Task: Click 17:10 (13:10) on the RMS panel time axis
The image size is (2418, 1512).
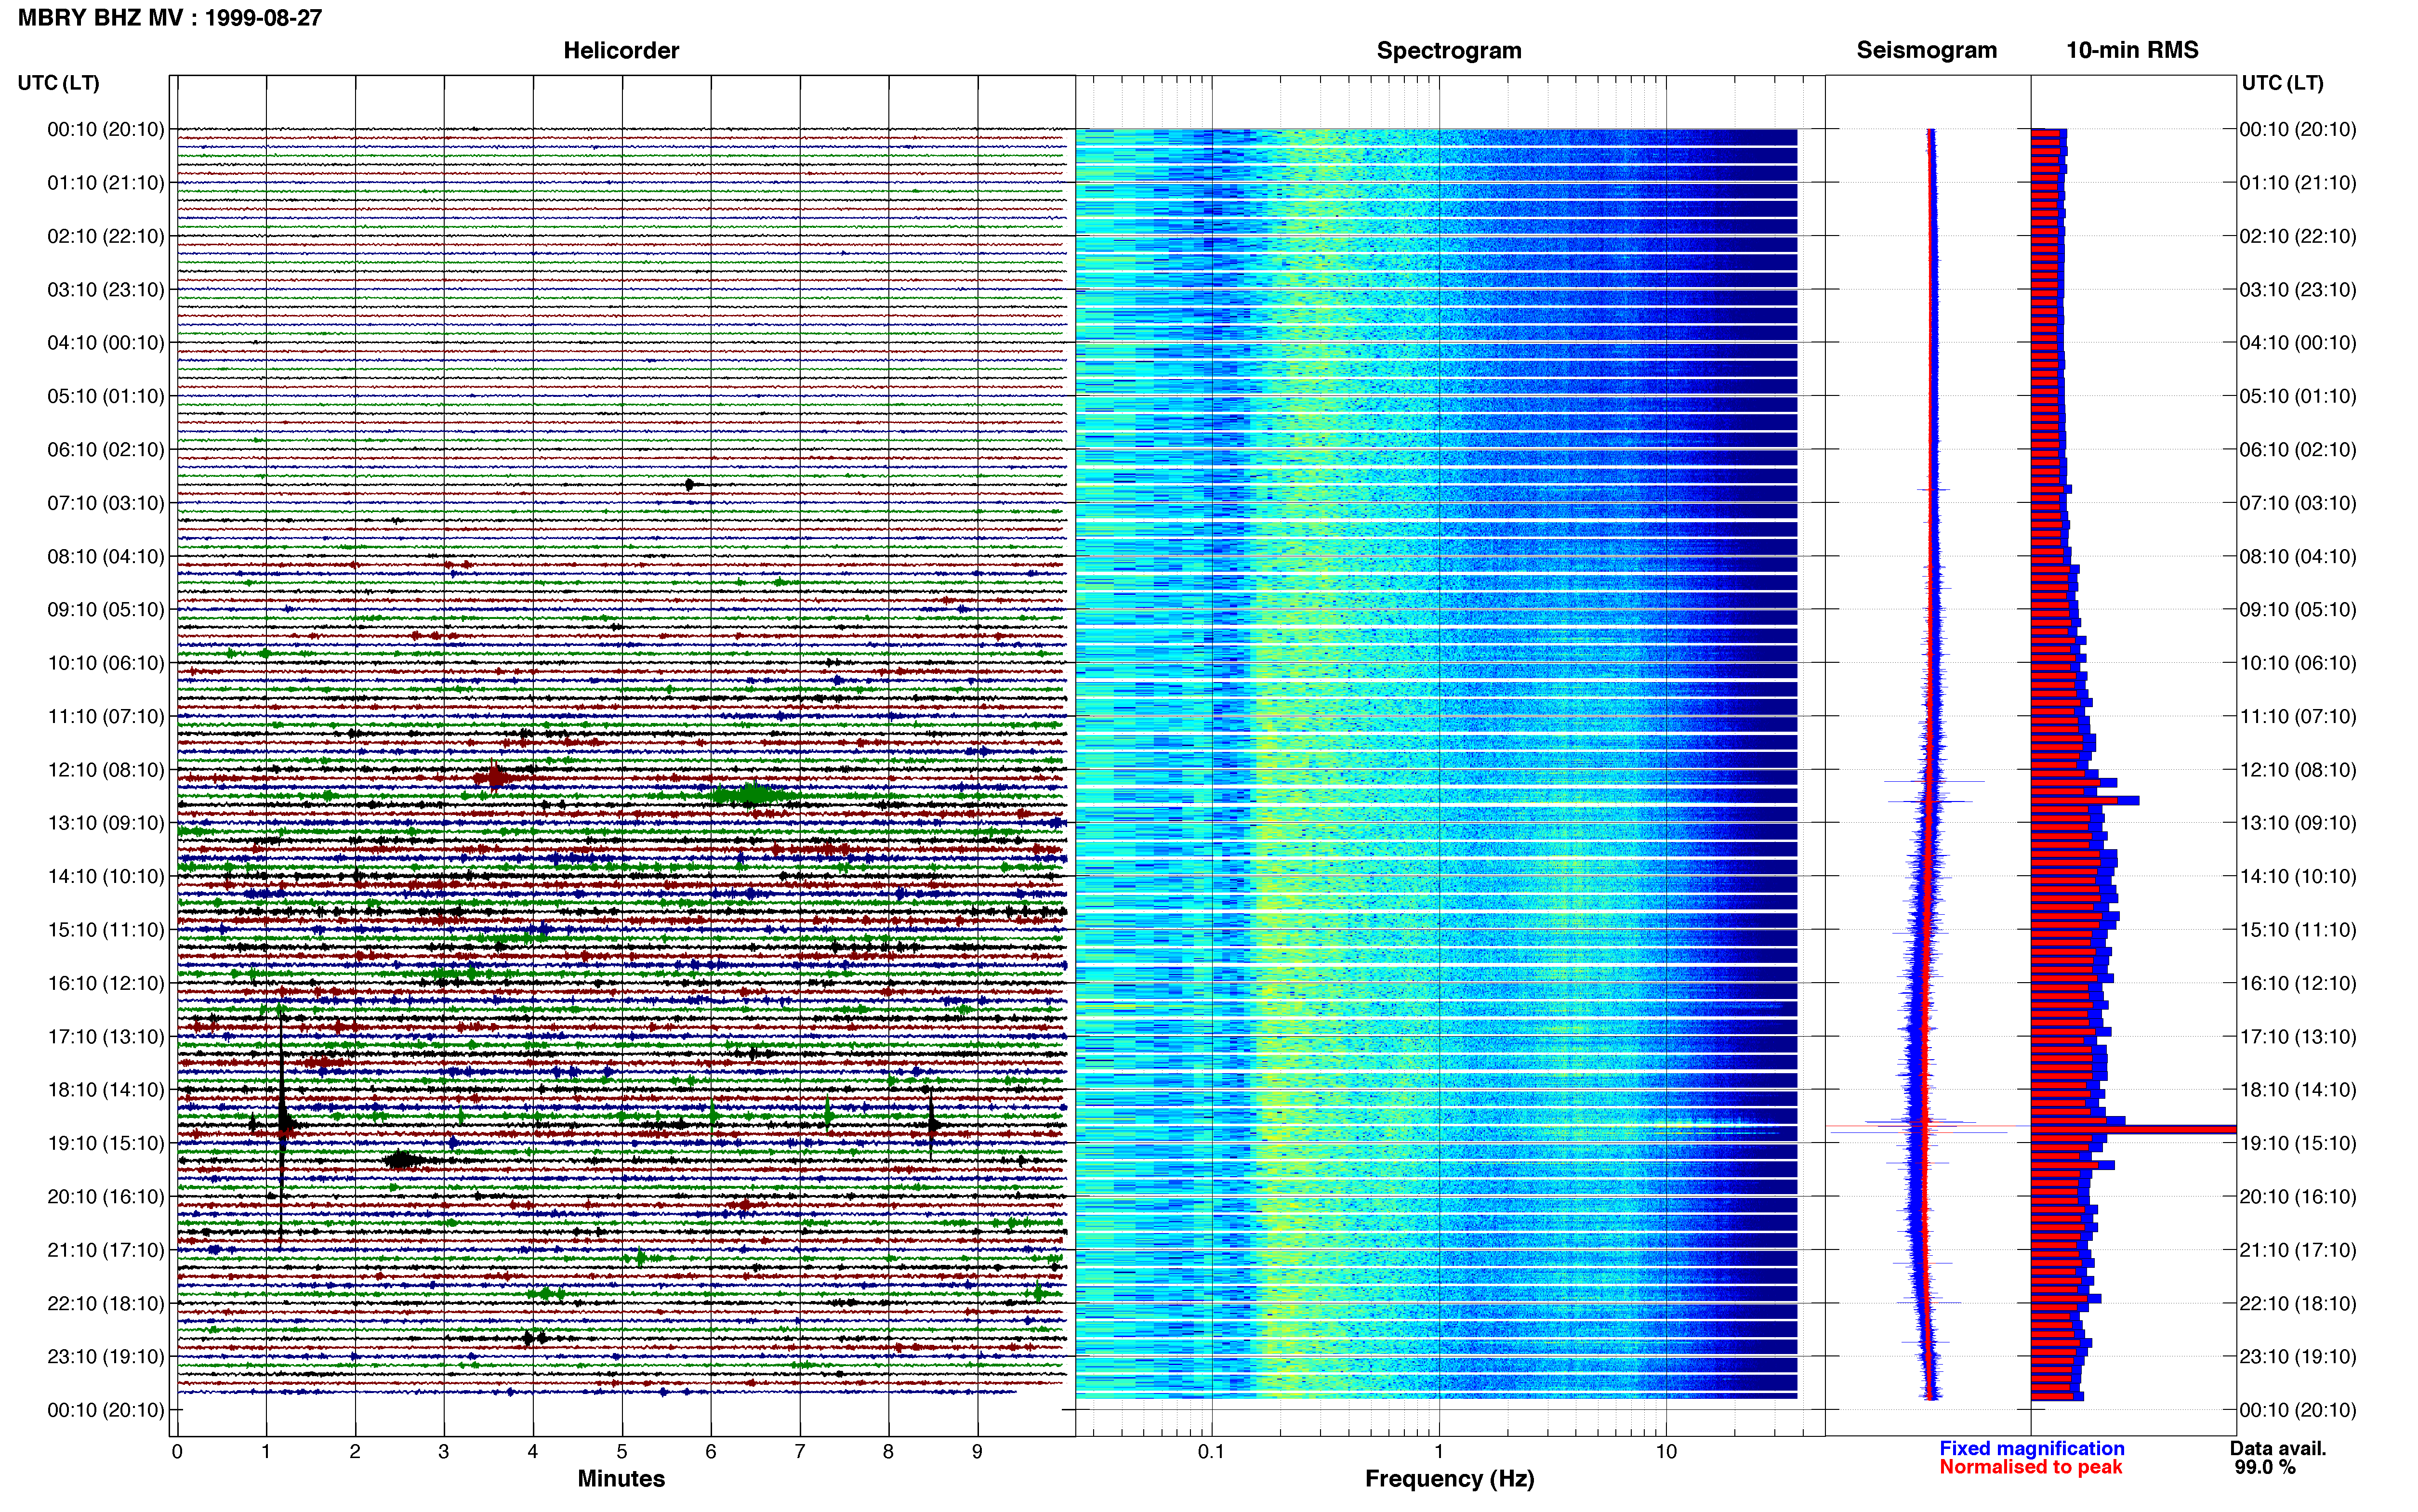Action: click(2298, 1037)
